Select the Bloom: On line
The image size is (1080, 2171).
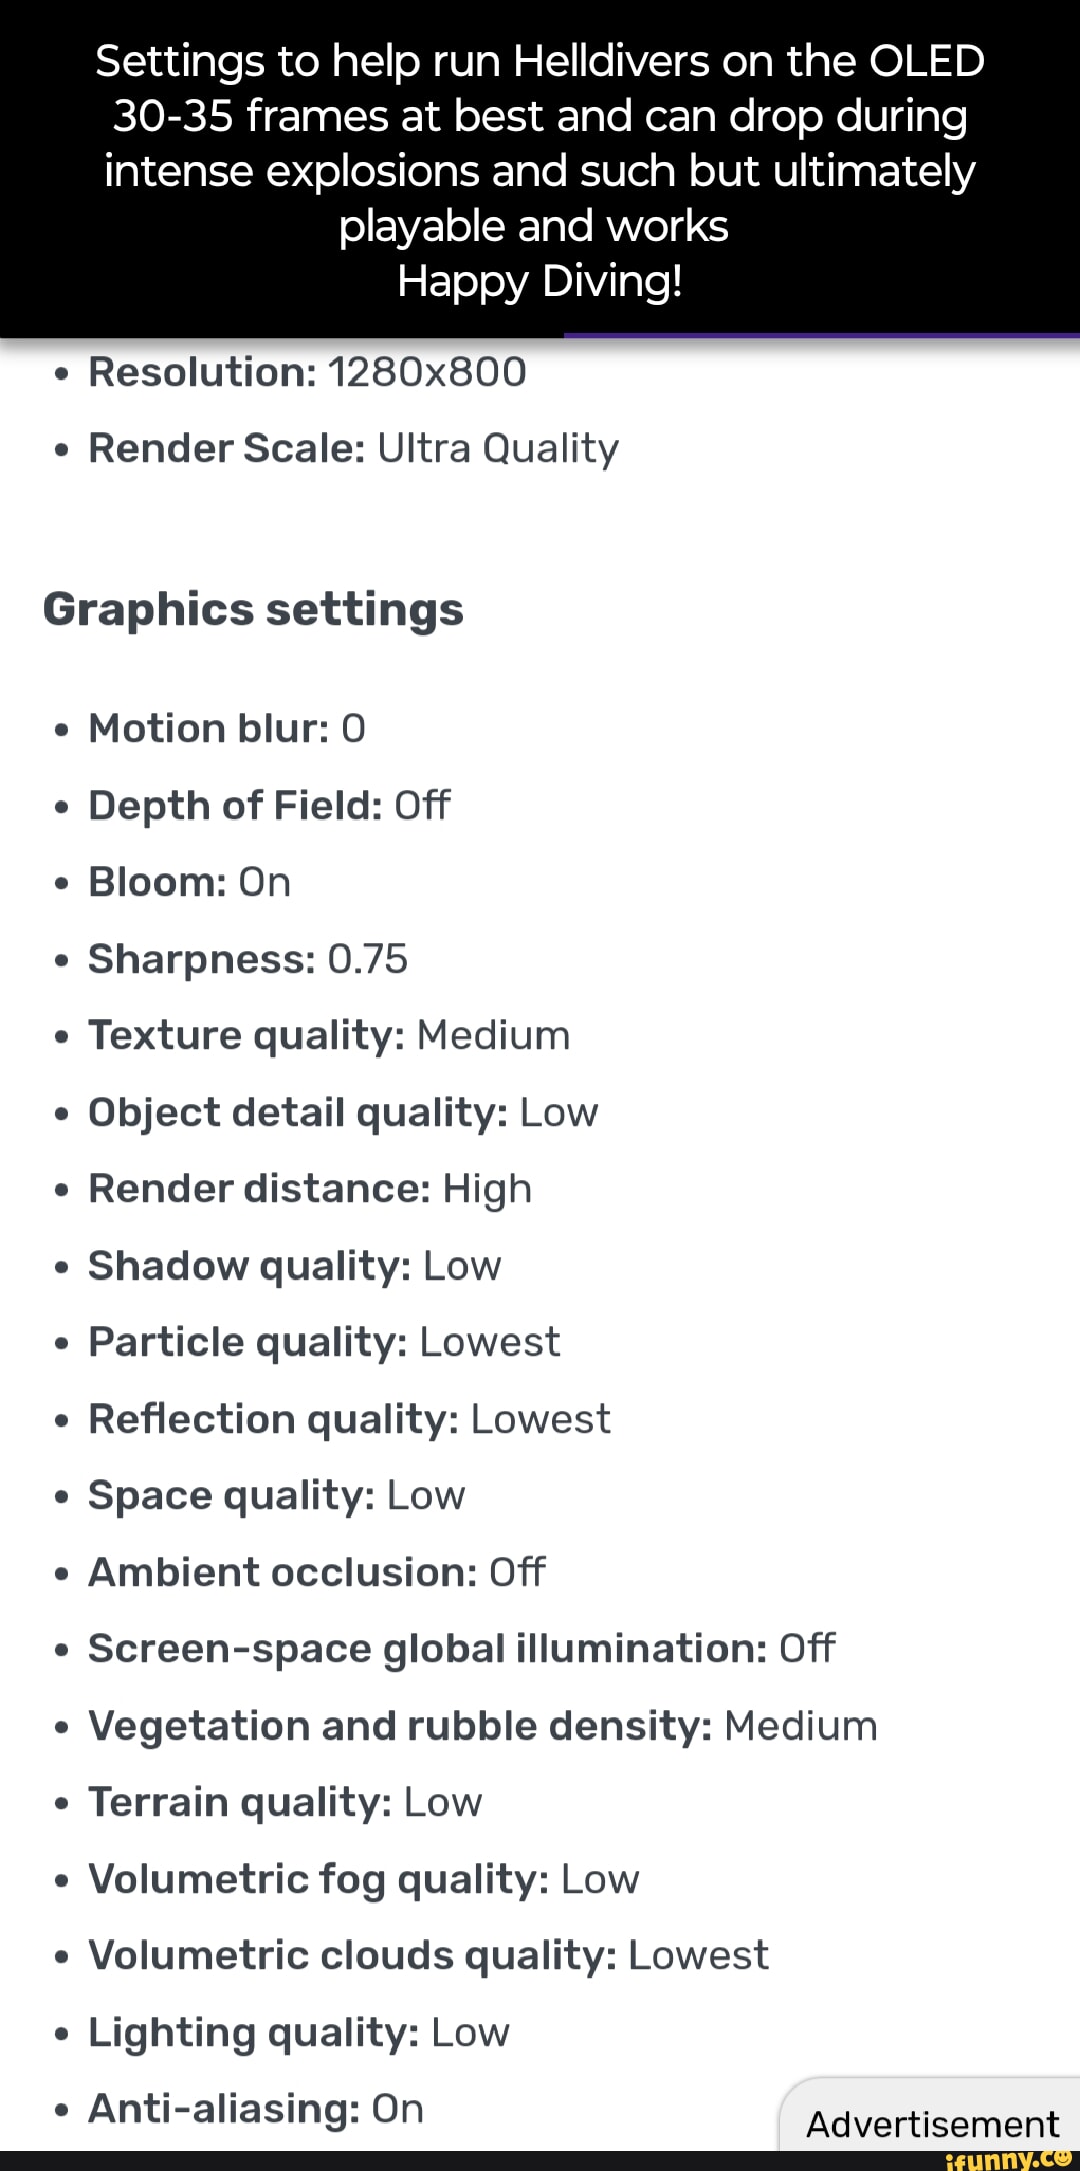click(x=189, y=882)
